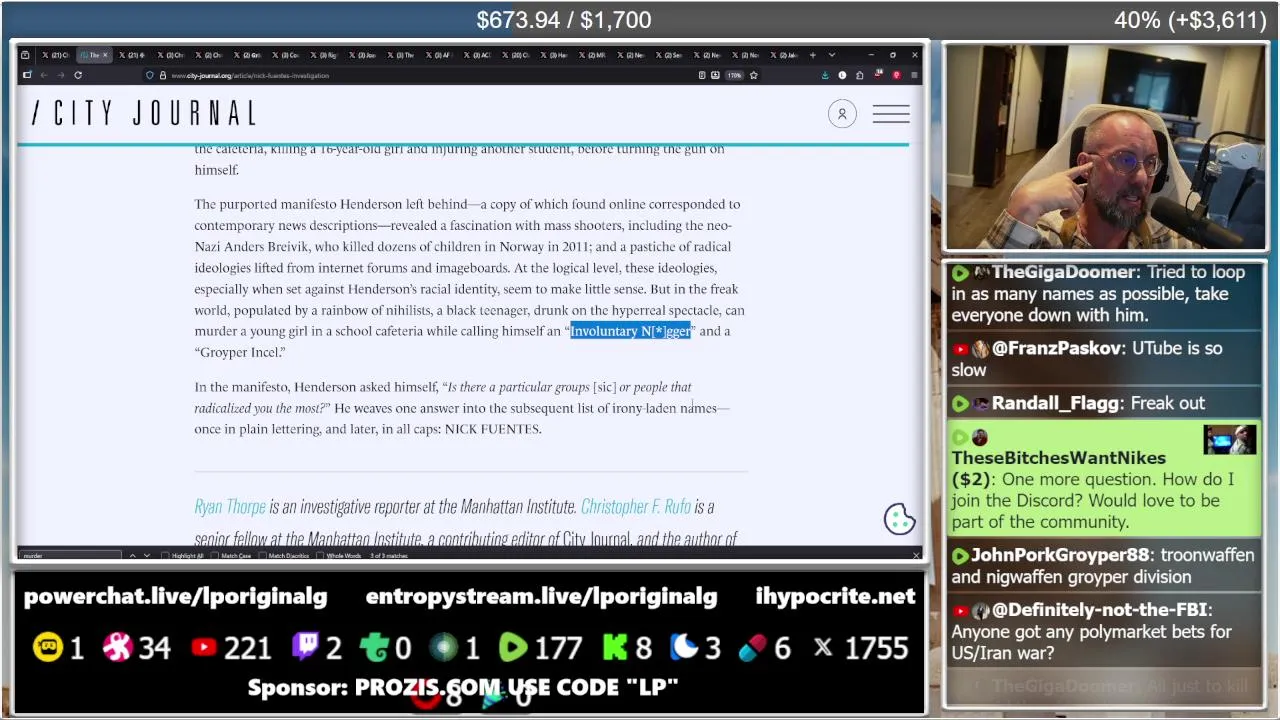
Task: Open the browser application menu button
Action: click(x=913, y=75)
